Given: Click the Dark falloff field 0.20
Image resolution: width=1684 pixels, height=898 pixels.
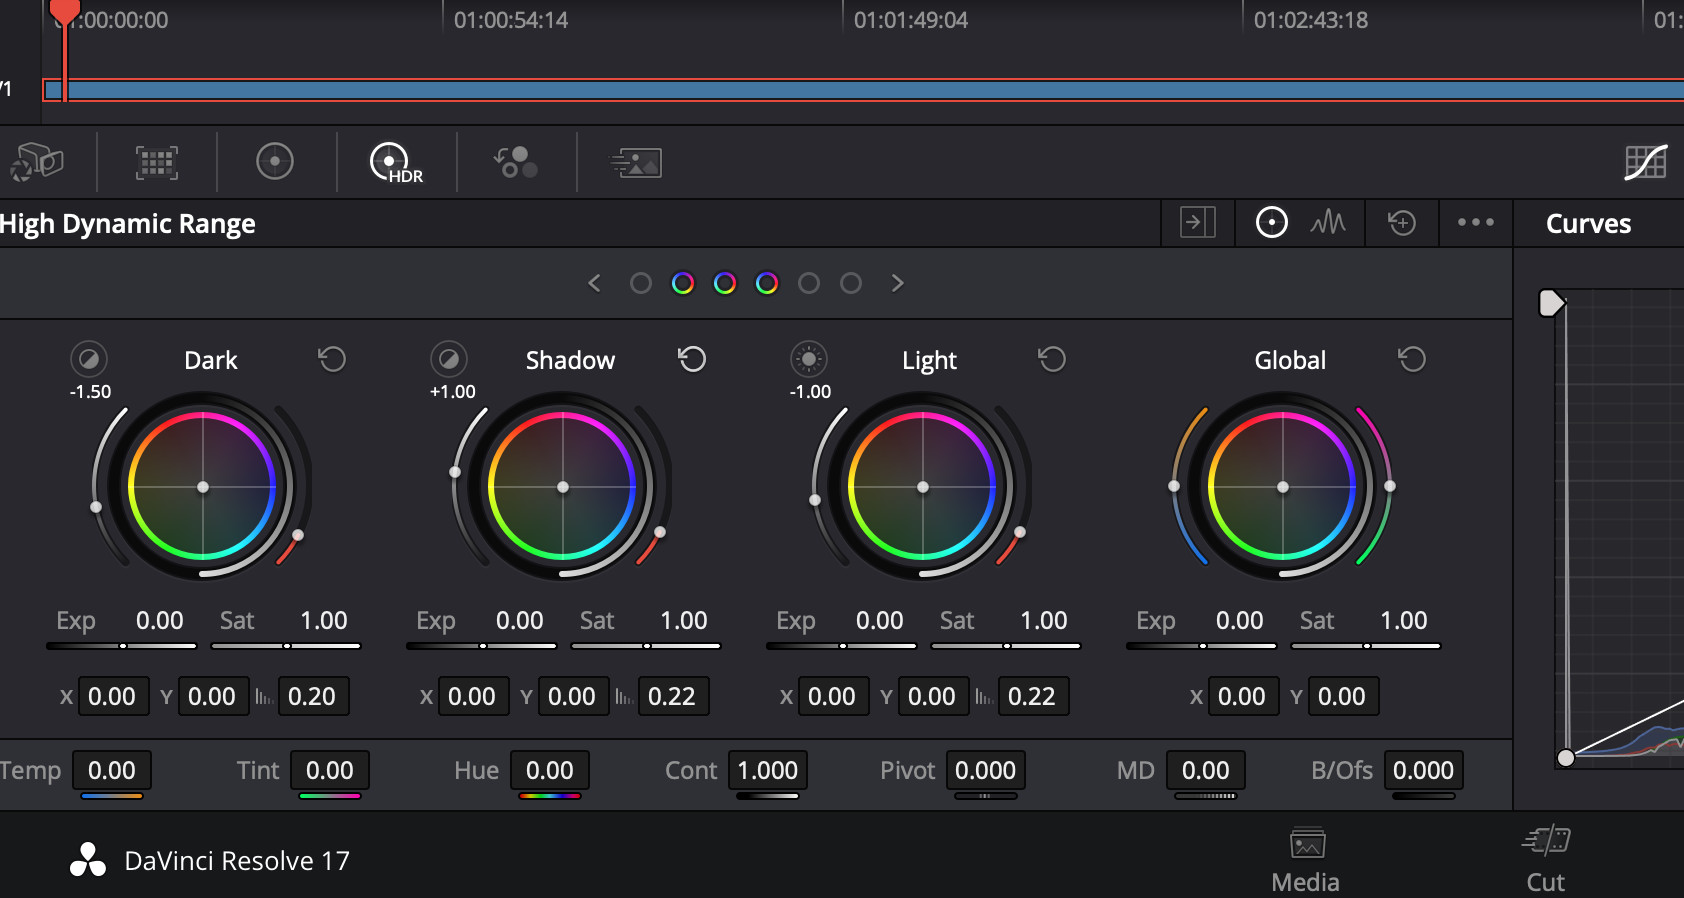Looking at the screenshot, I should click(x=312, y=696).
